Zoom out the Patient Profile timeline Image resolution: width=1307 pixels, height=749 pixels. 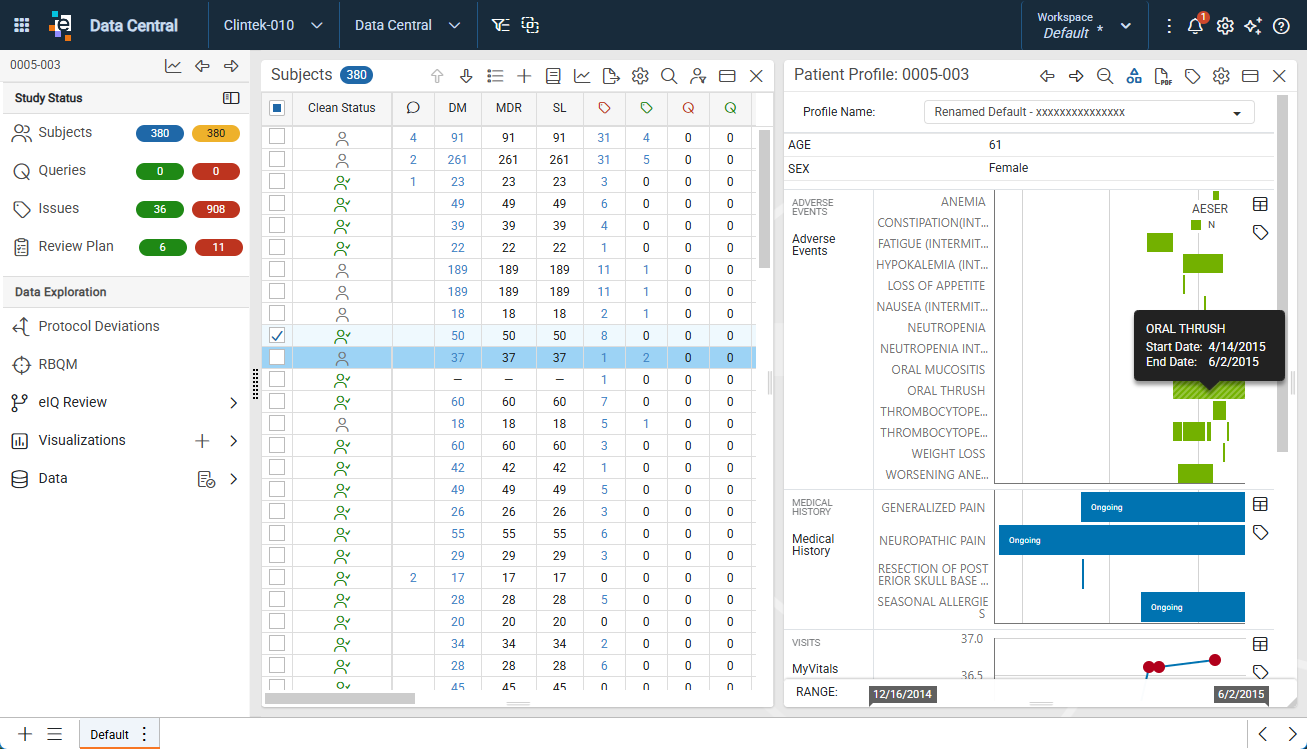point(1105,76)
